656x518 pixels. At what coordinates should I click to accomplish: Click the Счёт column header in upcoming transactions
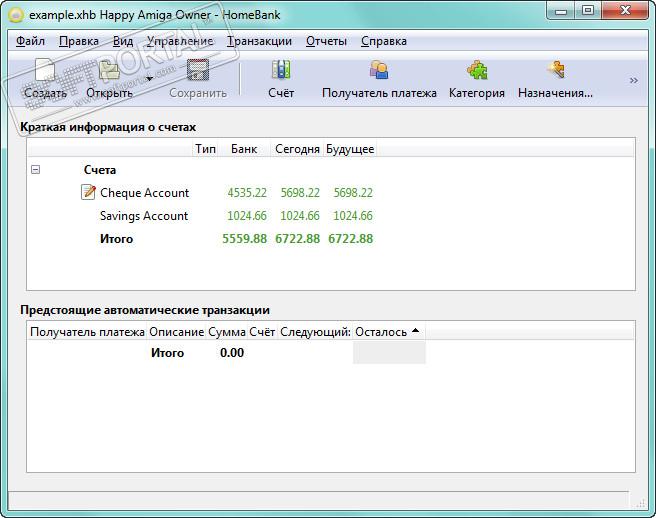point(262,332)
